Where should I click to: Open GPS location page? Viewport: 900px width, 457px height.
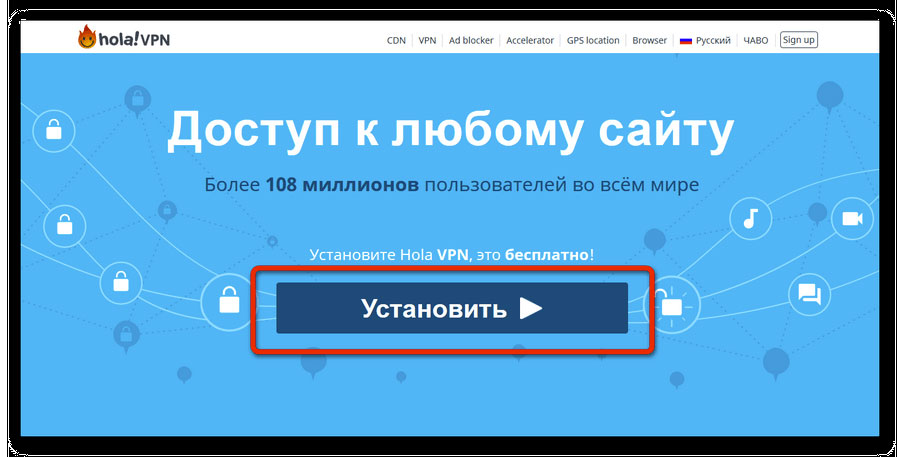593,40
